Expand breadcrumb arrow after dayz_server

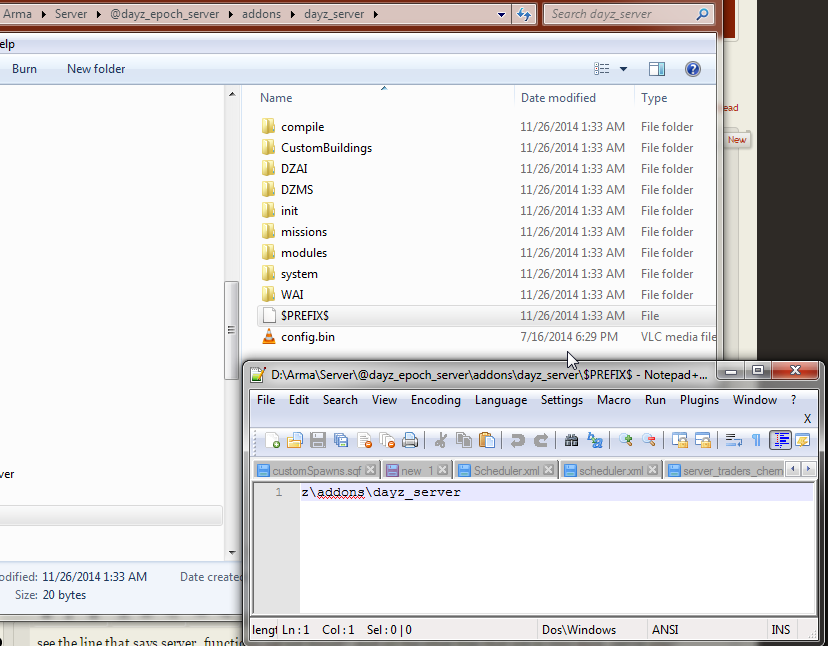(375, 14)
